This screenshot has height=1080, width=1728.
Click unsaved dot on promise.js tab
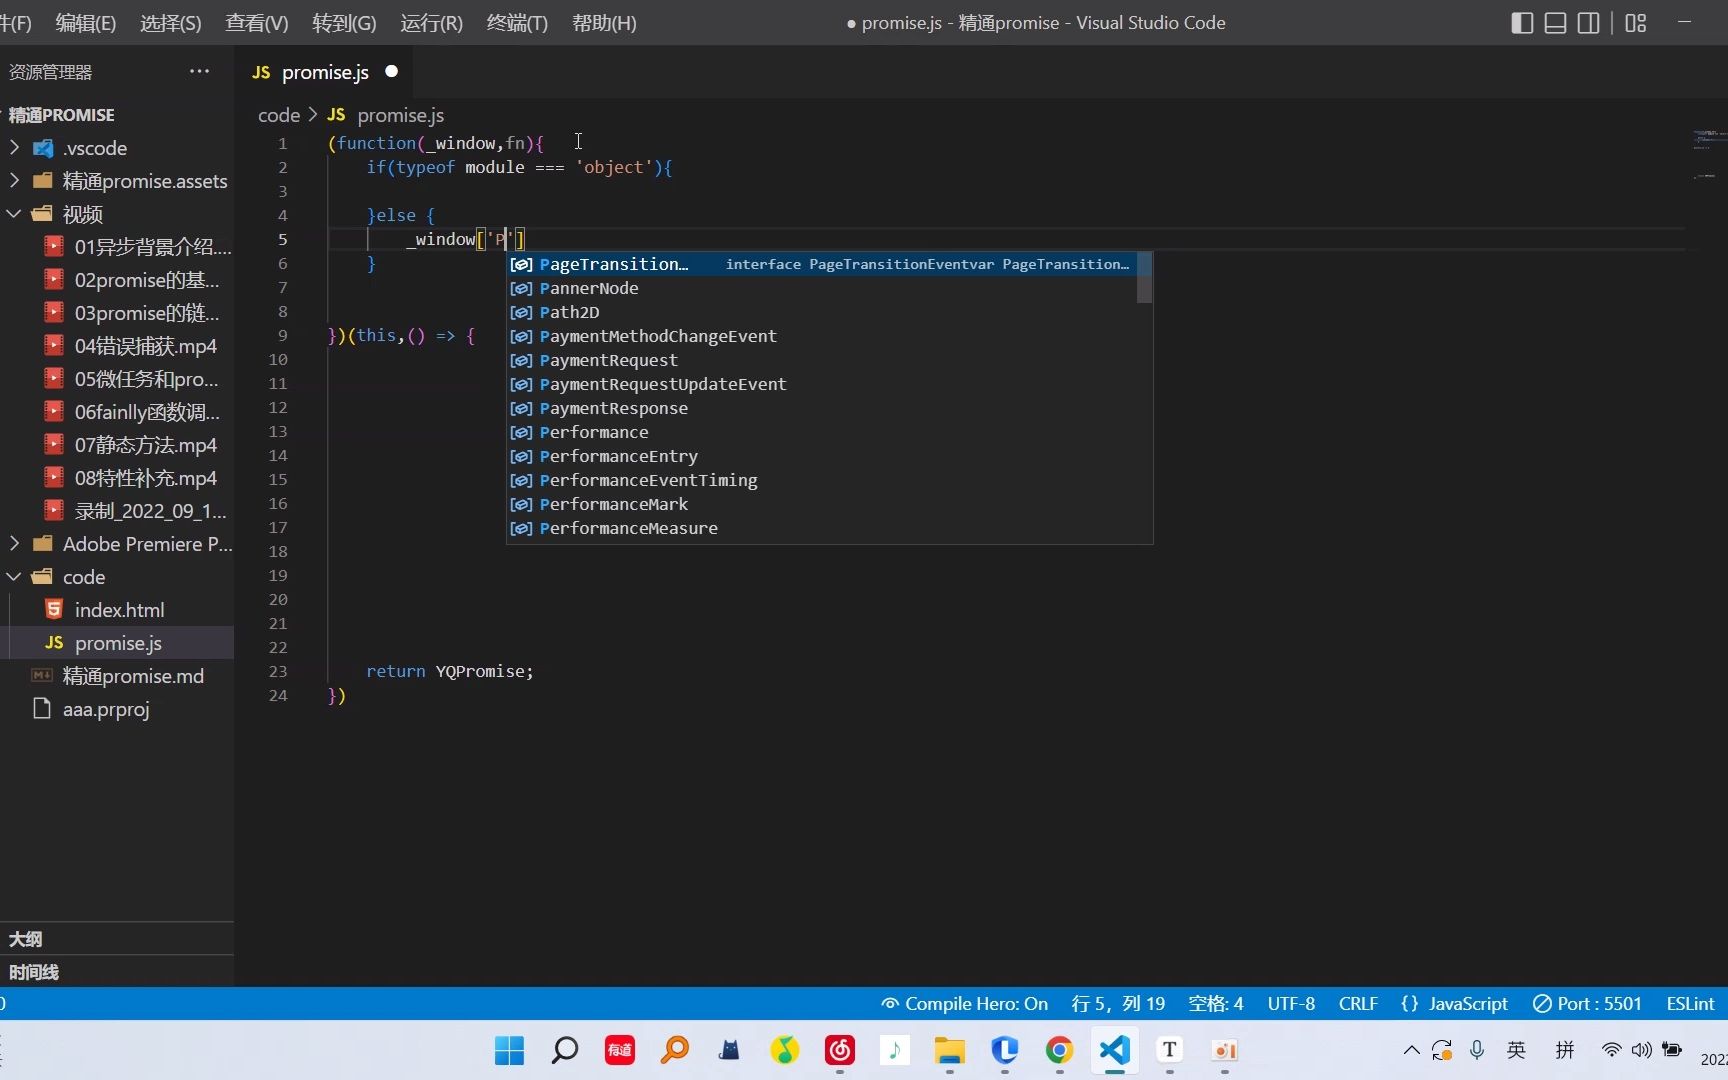(392, 71)
